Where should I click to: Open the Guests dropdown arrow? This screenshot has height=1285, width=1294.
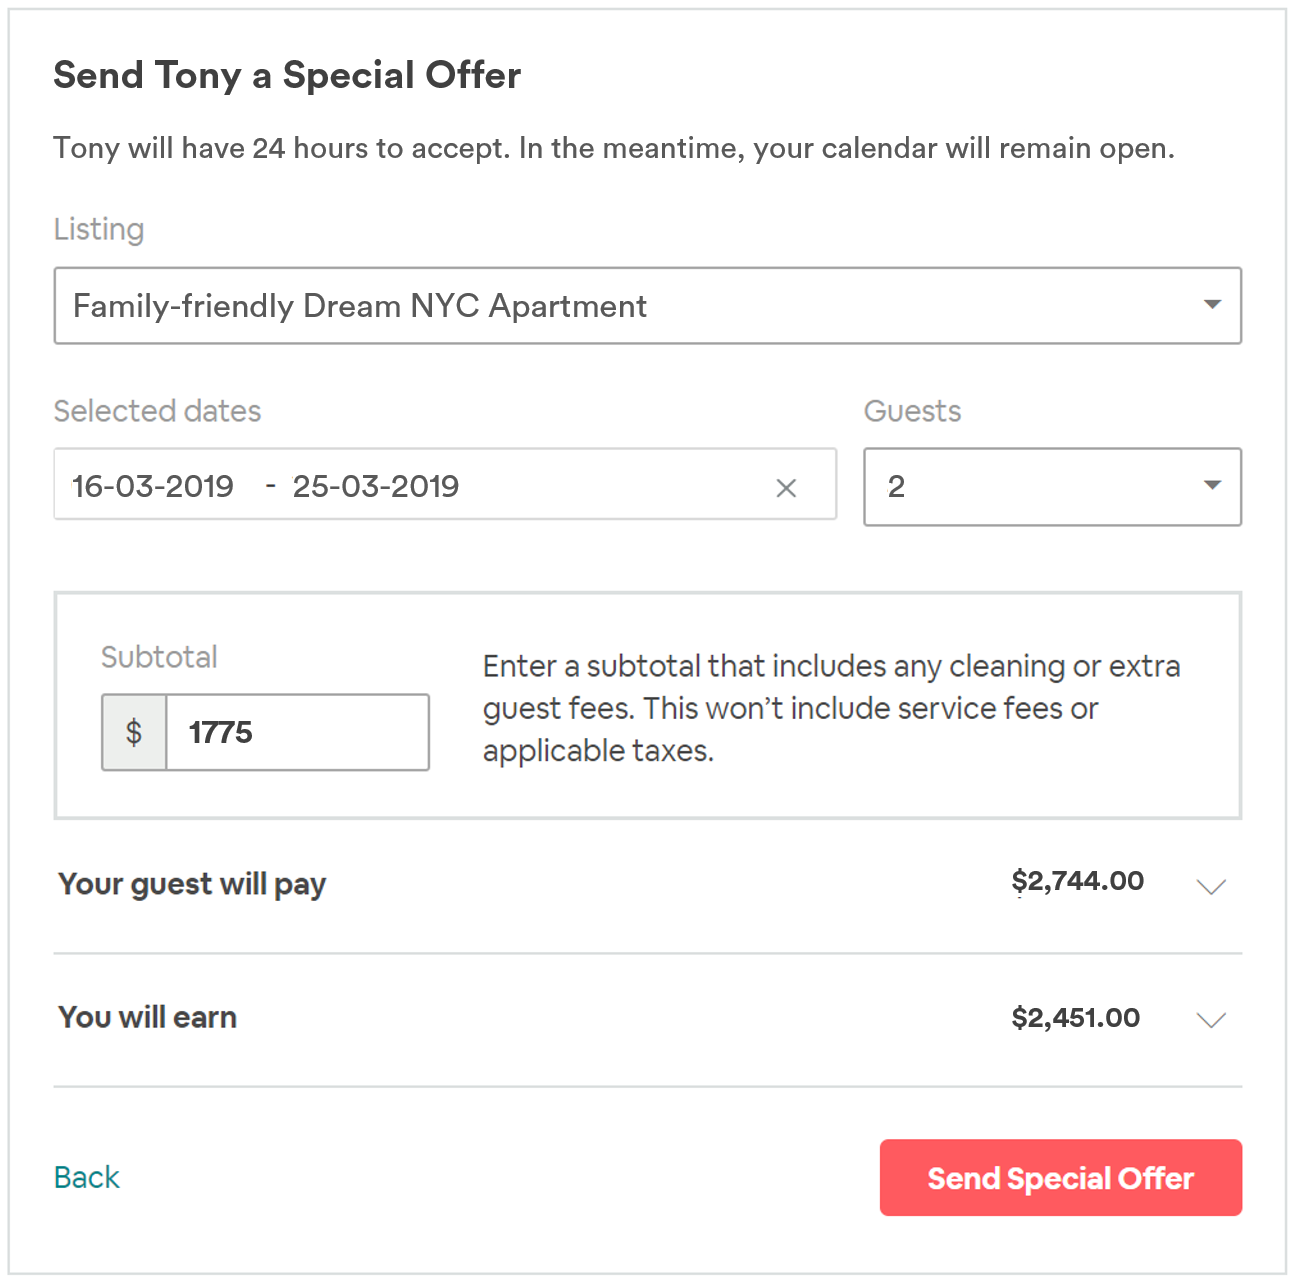(x=1212, y=486)
